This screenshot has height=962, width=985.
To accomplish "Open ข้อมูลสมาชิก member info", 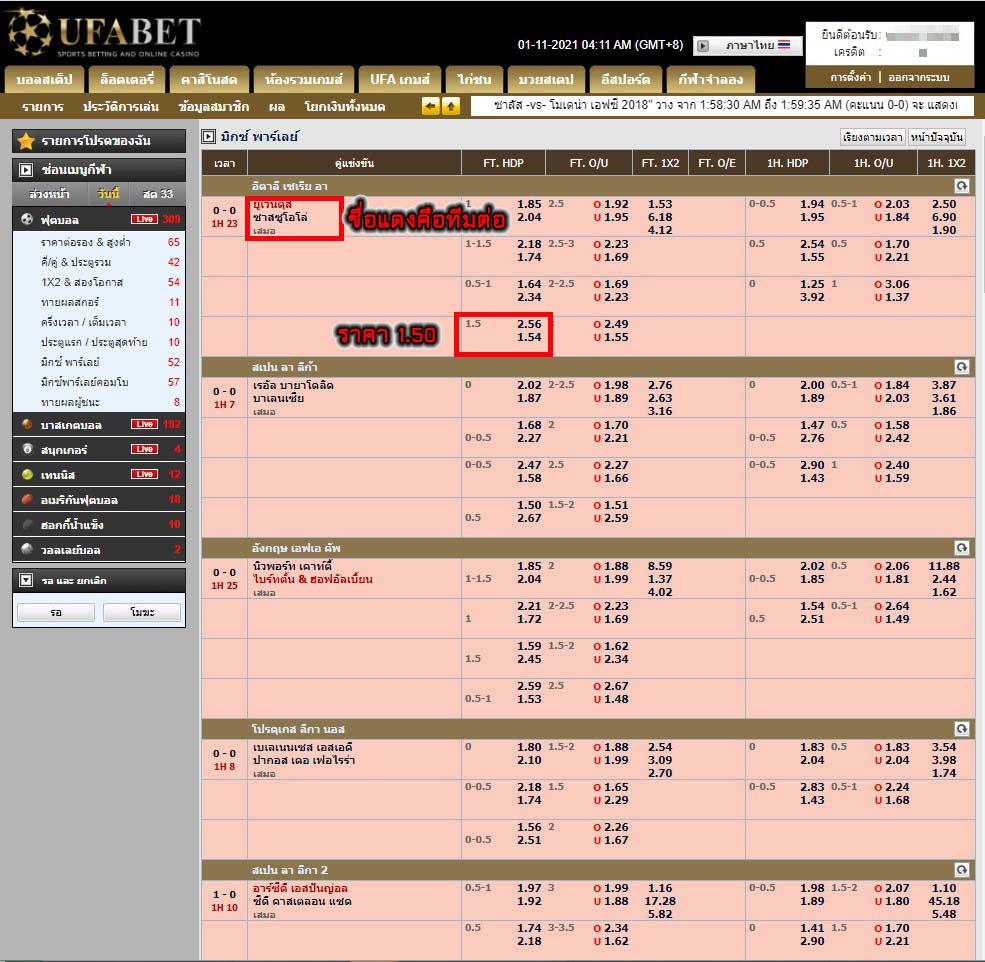I will click(x=214, y=107).
